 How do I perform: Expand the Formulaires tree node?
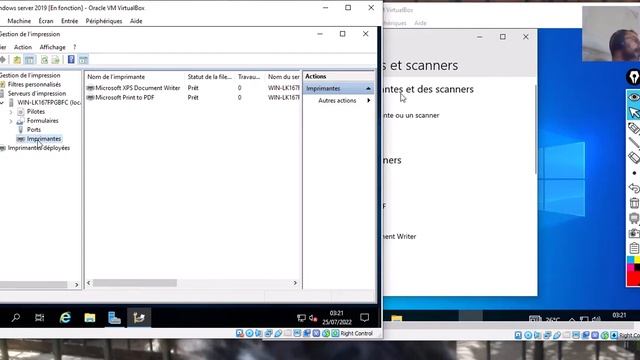point(11,121)
